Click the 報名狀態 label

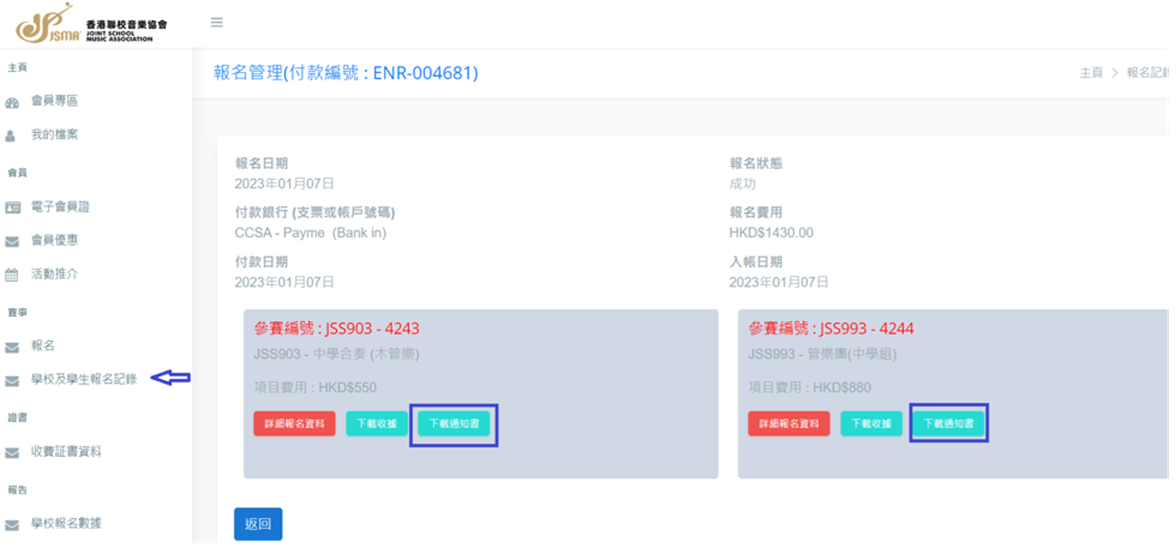pyautogui.click(x=756, y=163)
